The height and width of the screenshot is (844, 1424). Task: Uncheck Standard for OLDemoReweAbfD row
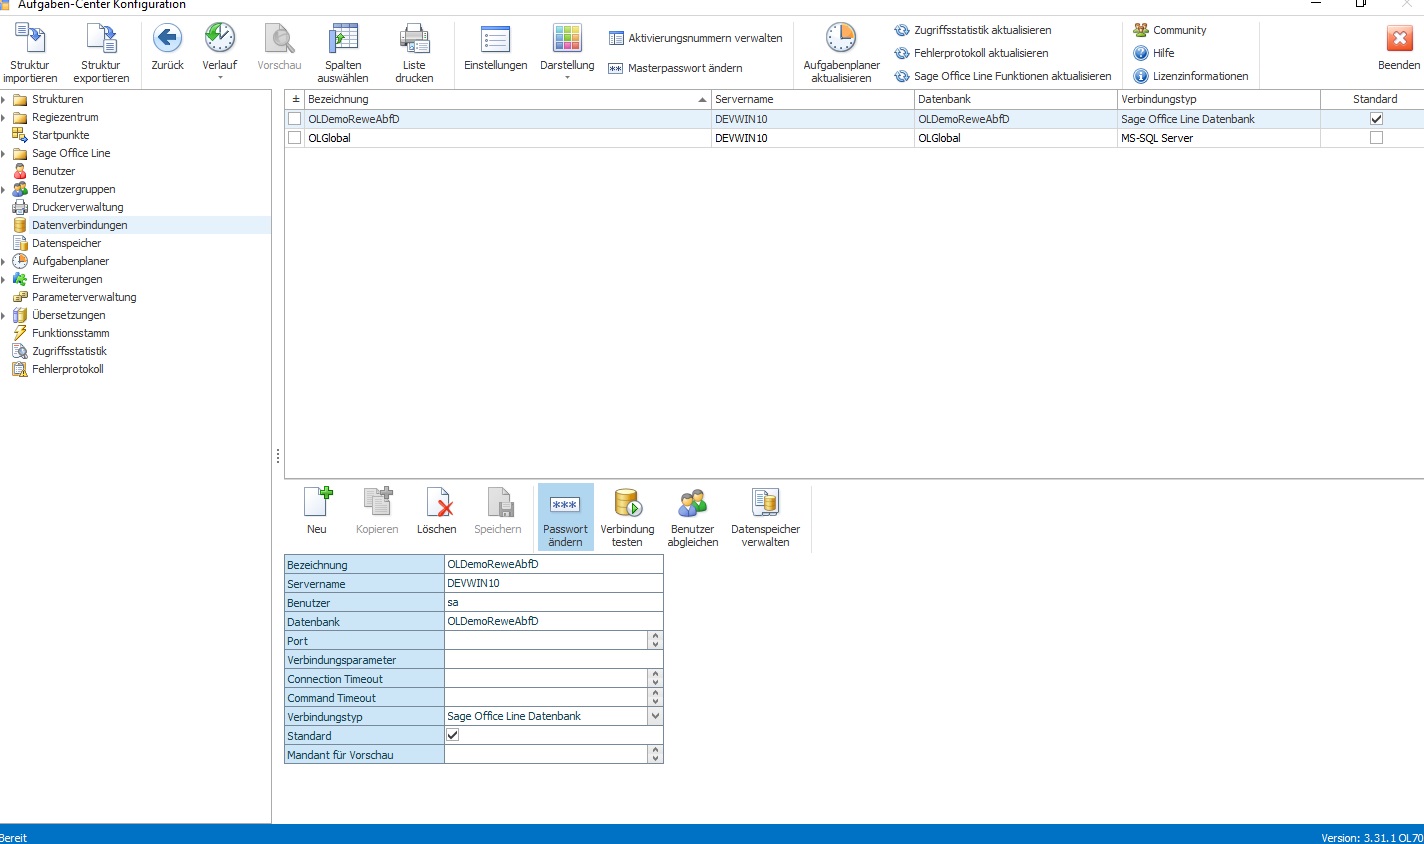1376,119
